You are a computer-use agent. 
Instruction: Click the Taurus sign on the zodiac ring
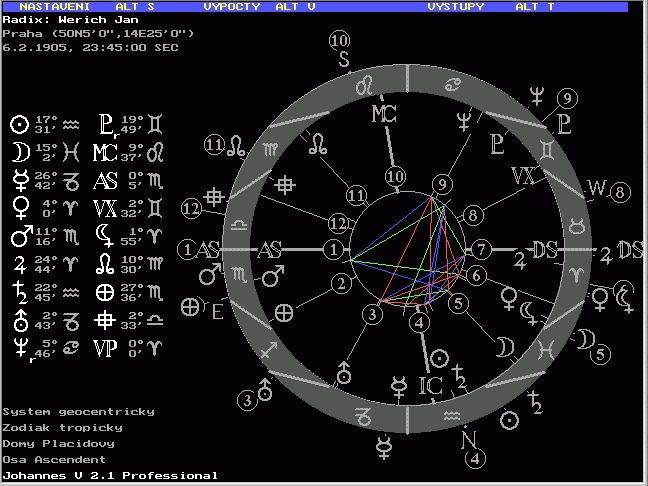[578, 221]
